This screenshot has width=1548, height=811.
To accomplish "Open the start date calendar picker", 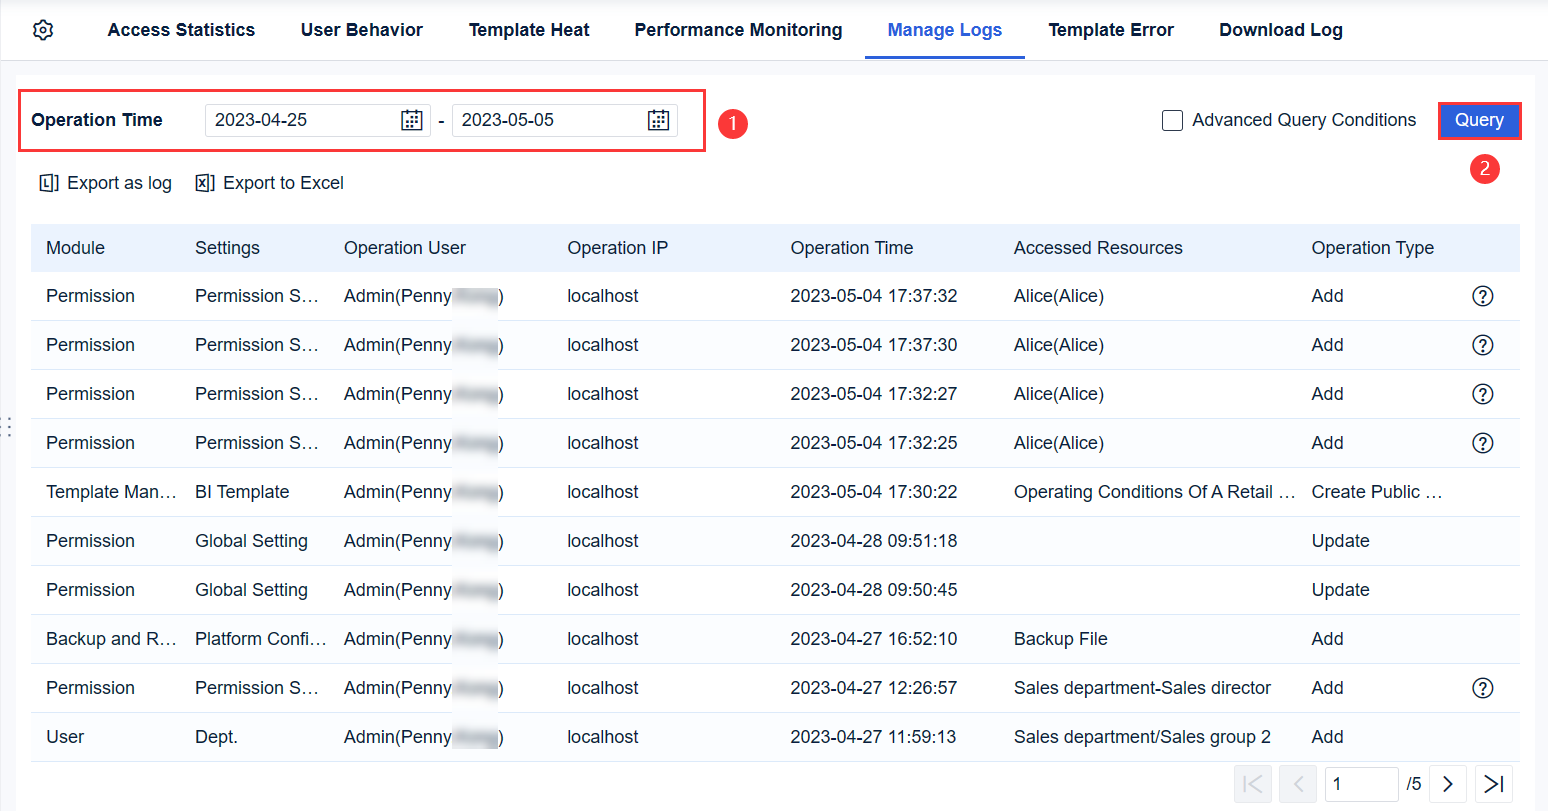I will point(410,119).
